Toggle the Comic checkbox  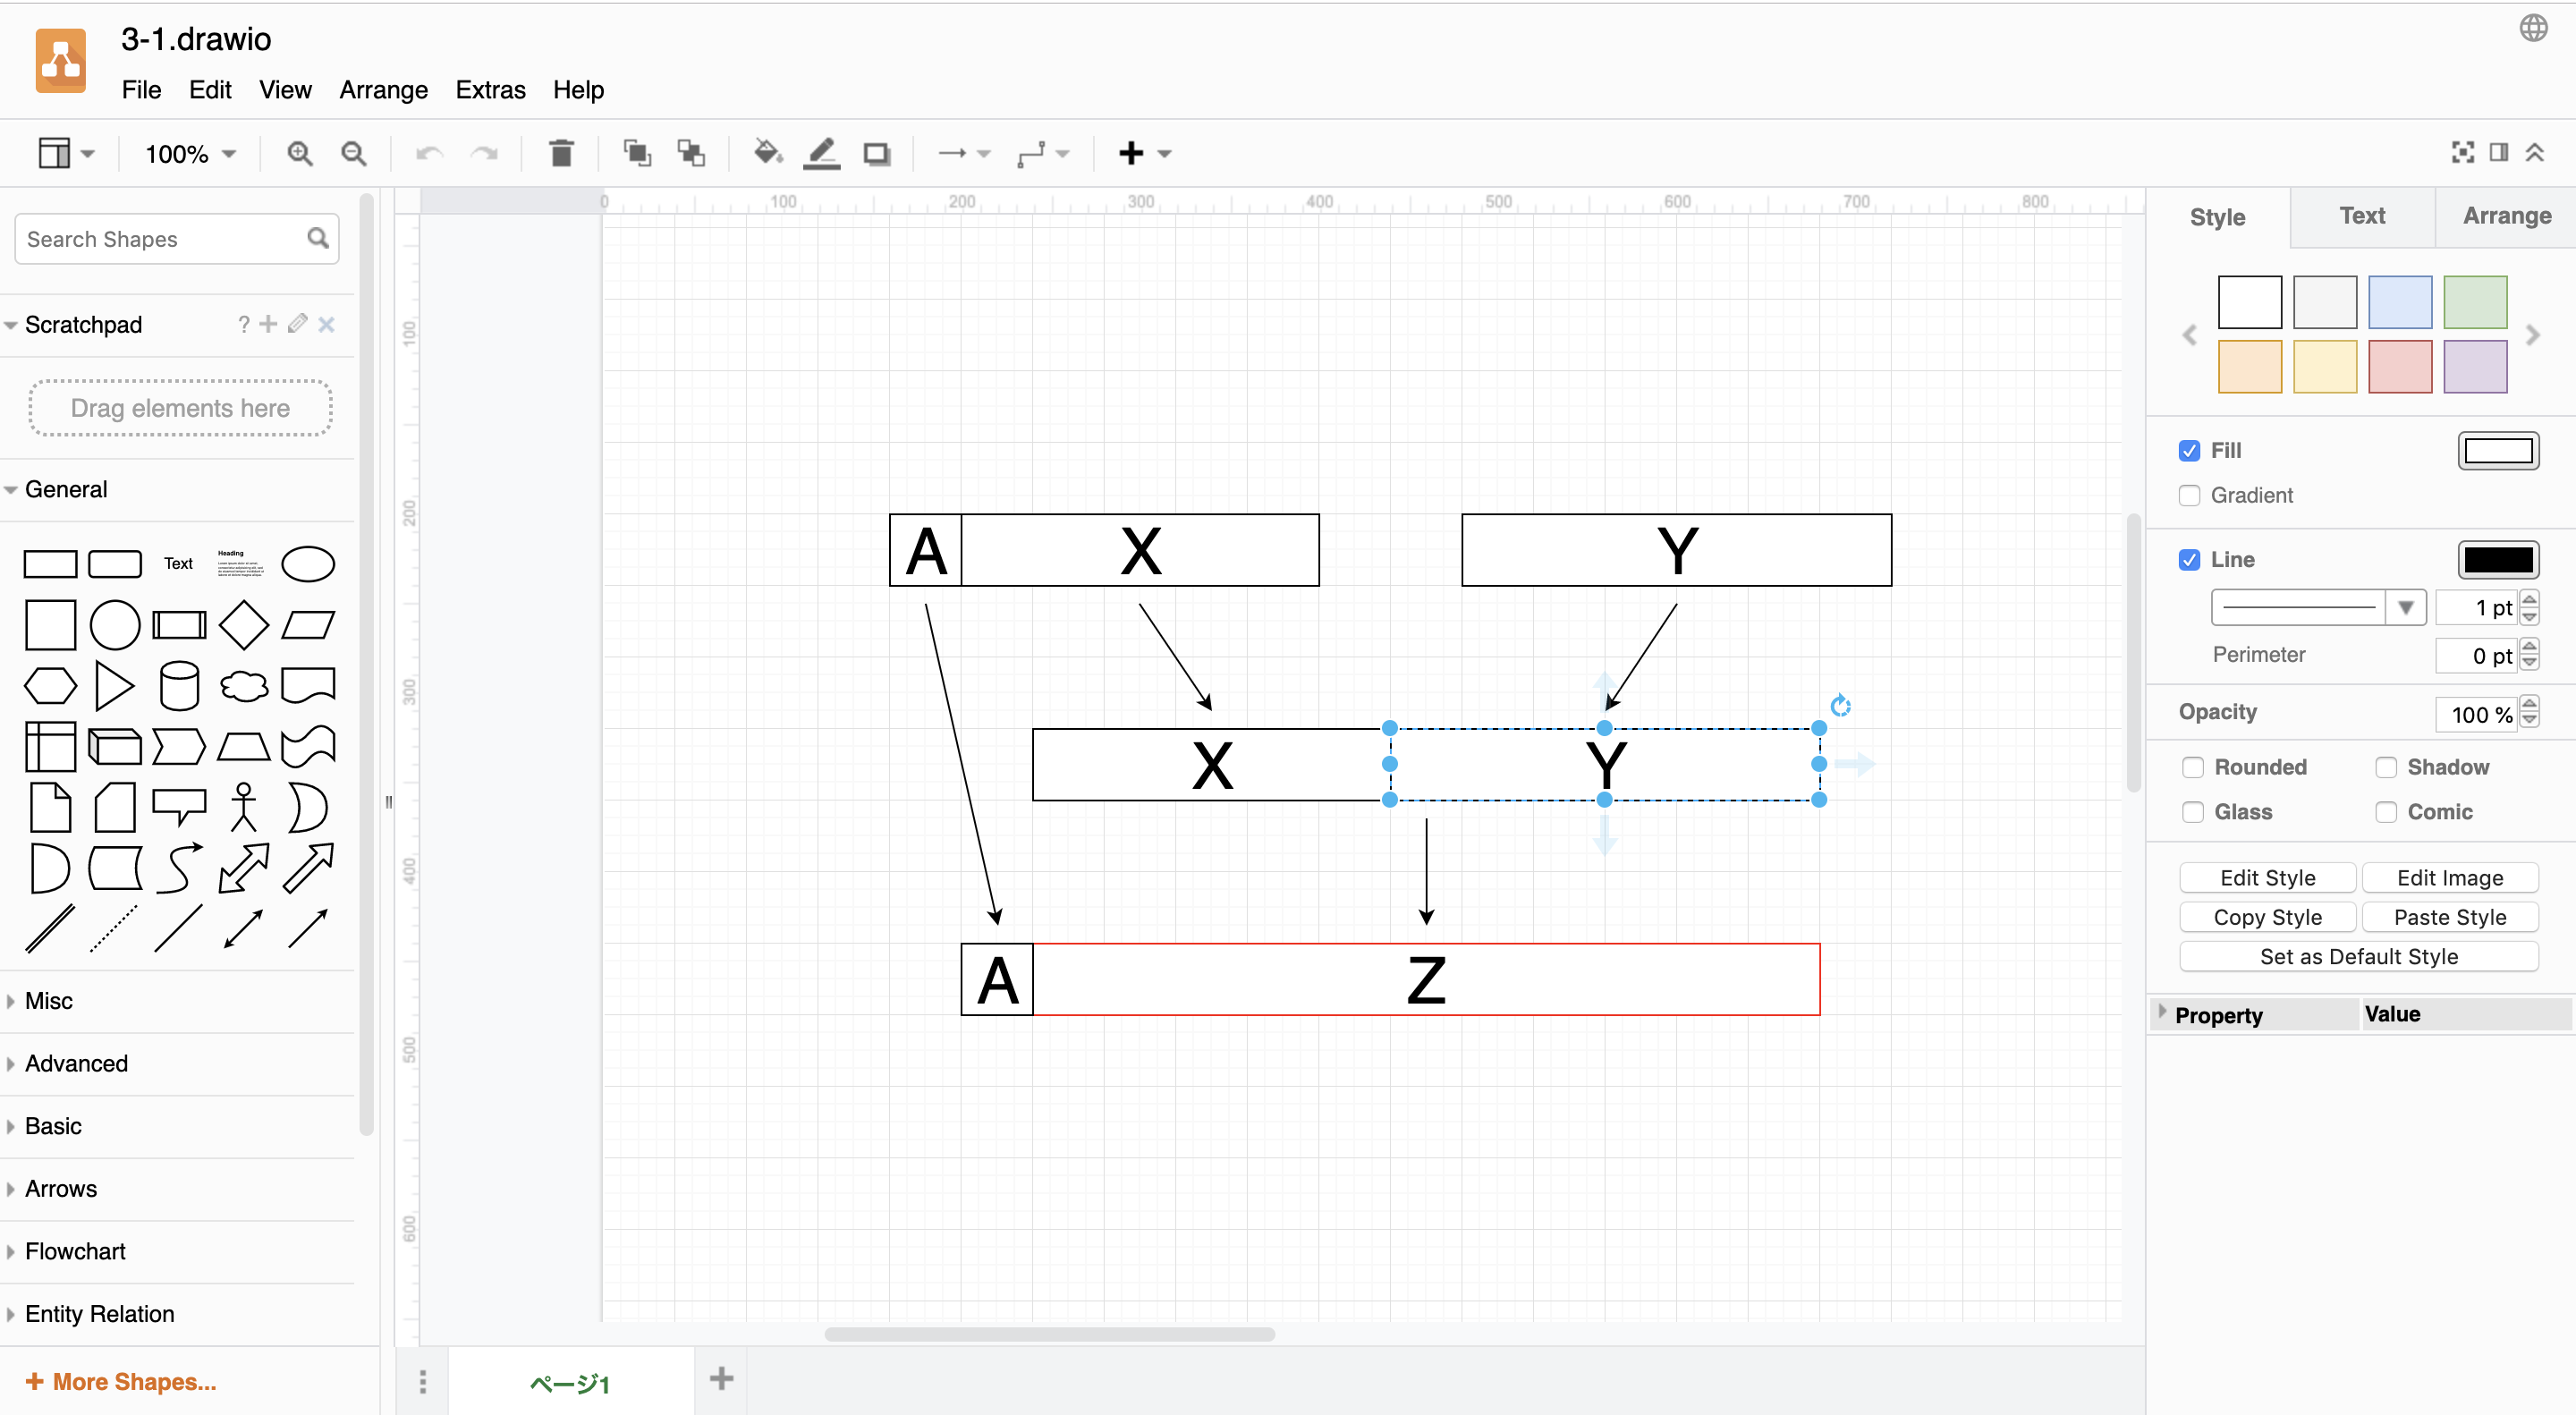pyautogui.click(x=2386, y=812)
